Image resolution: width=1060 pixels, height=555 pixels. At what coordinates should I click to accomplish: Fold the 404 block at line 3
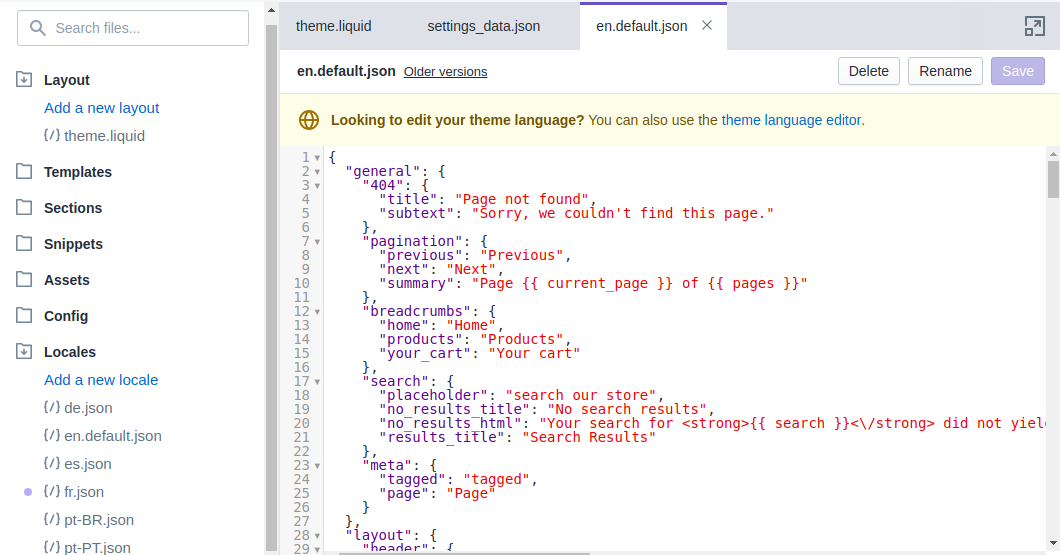click(317, 185)
